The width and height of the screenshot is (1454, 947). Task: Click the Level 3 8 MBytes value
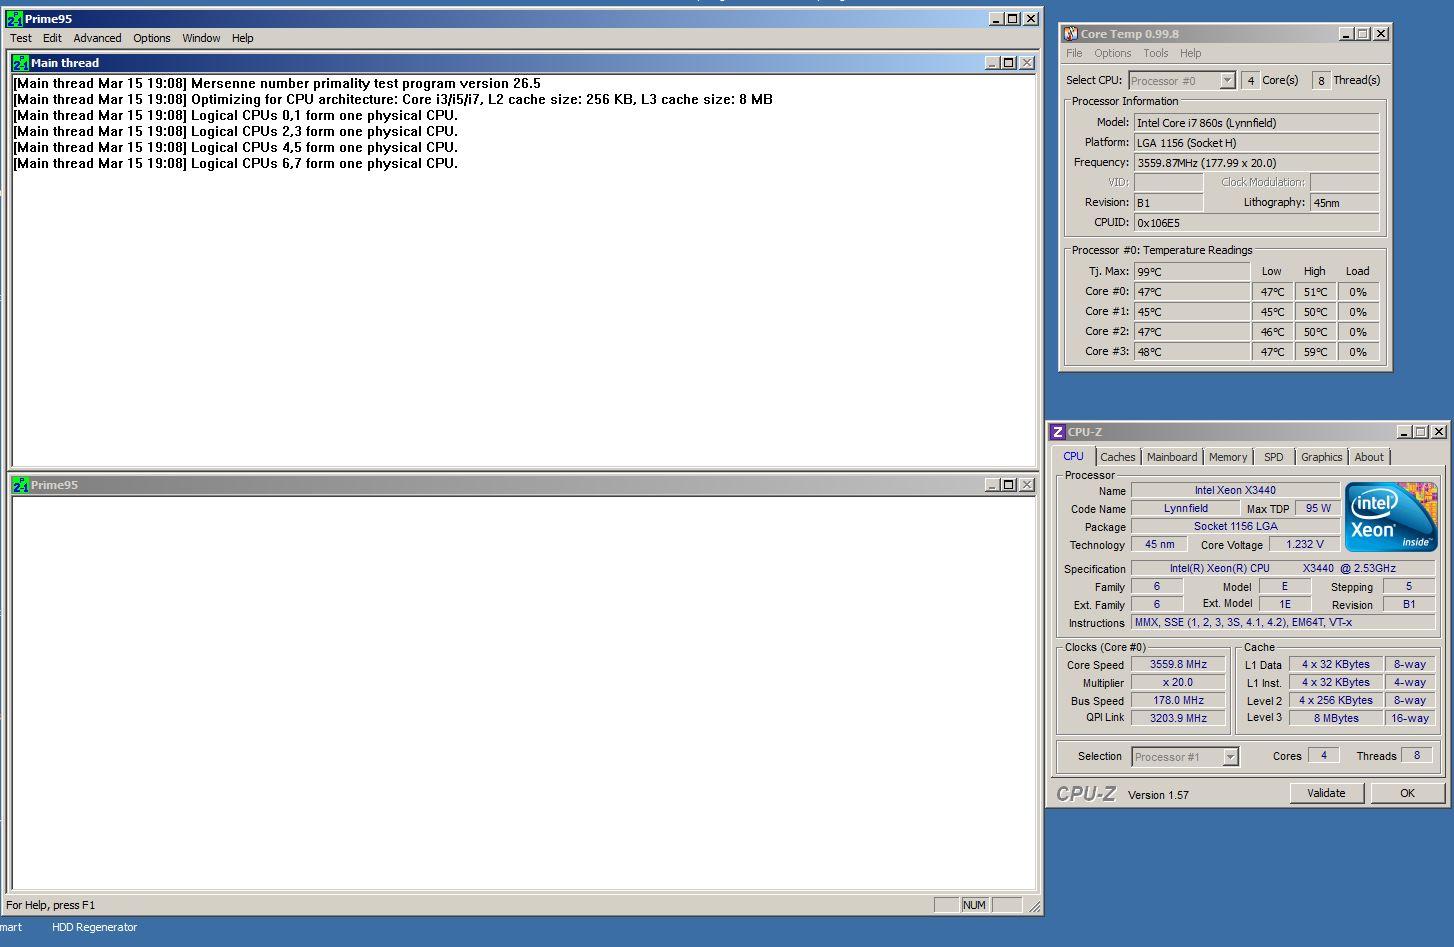[x=1336, y=718]
